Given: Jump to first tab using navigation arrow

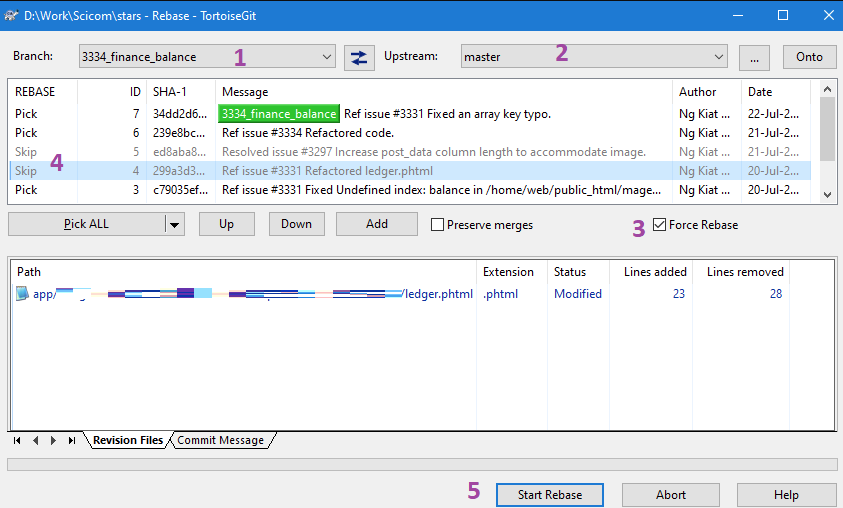Looking at the screenshot, I should [x=18, y=440].
